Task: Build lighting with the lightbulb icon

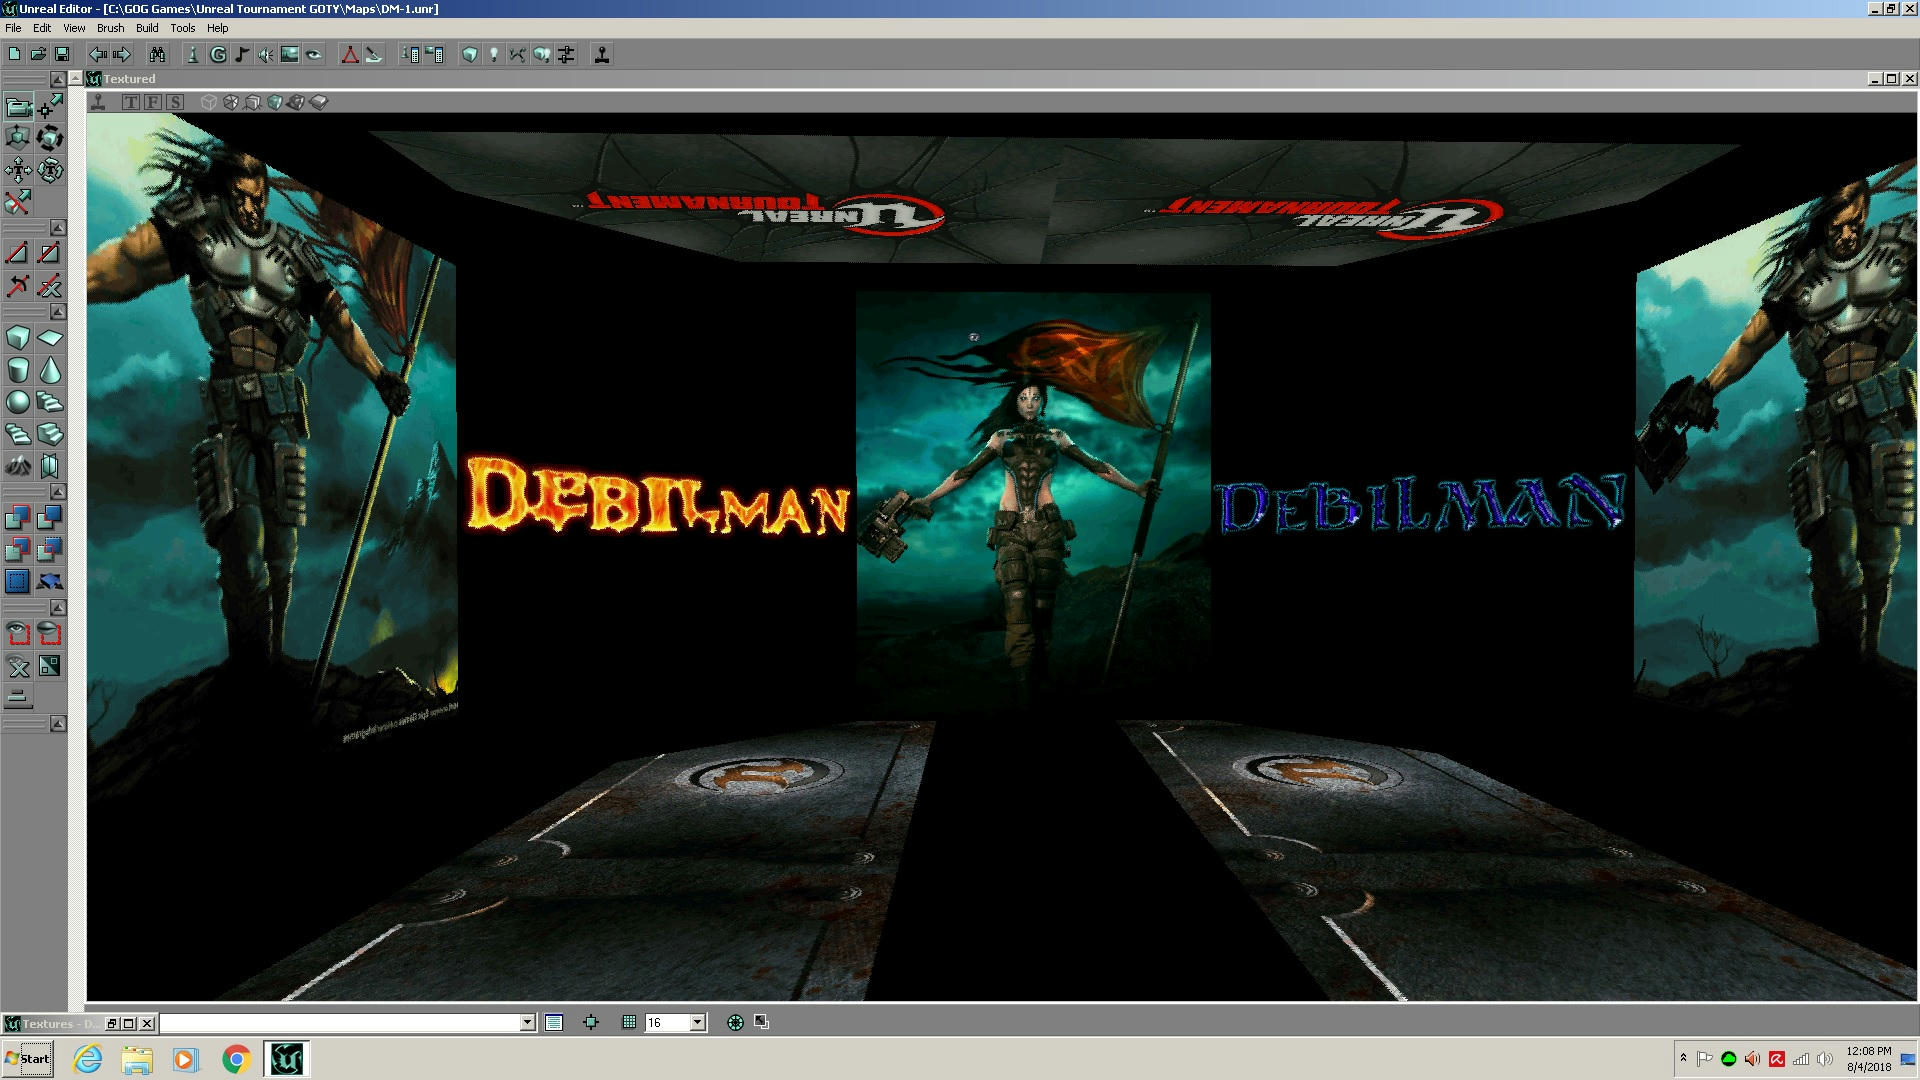Action: tap(494, 54)
